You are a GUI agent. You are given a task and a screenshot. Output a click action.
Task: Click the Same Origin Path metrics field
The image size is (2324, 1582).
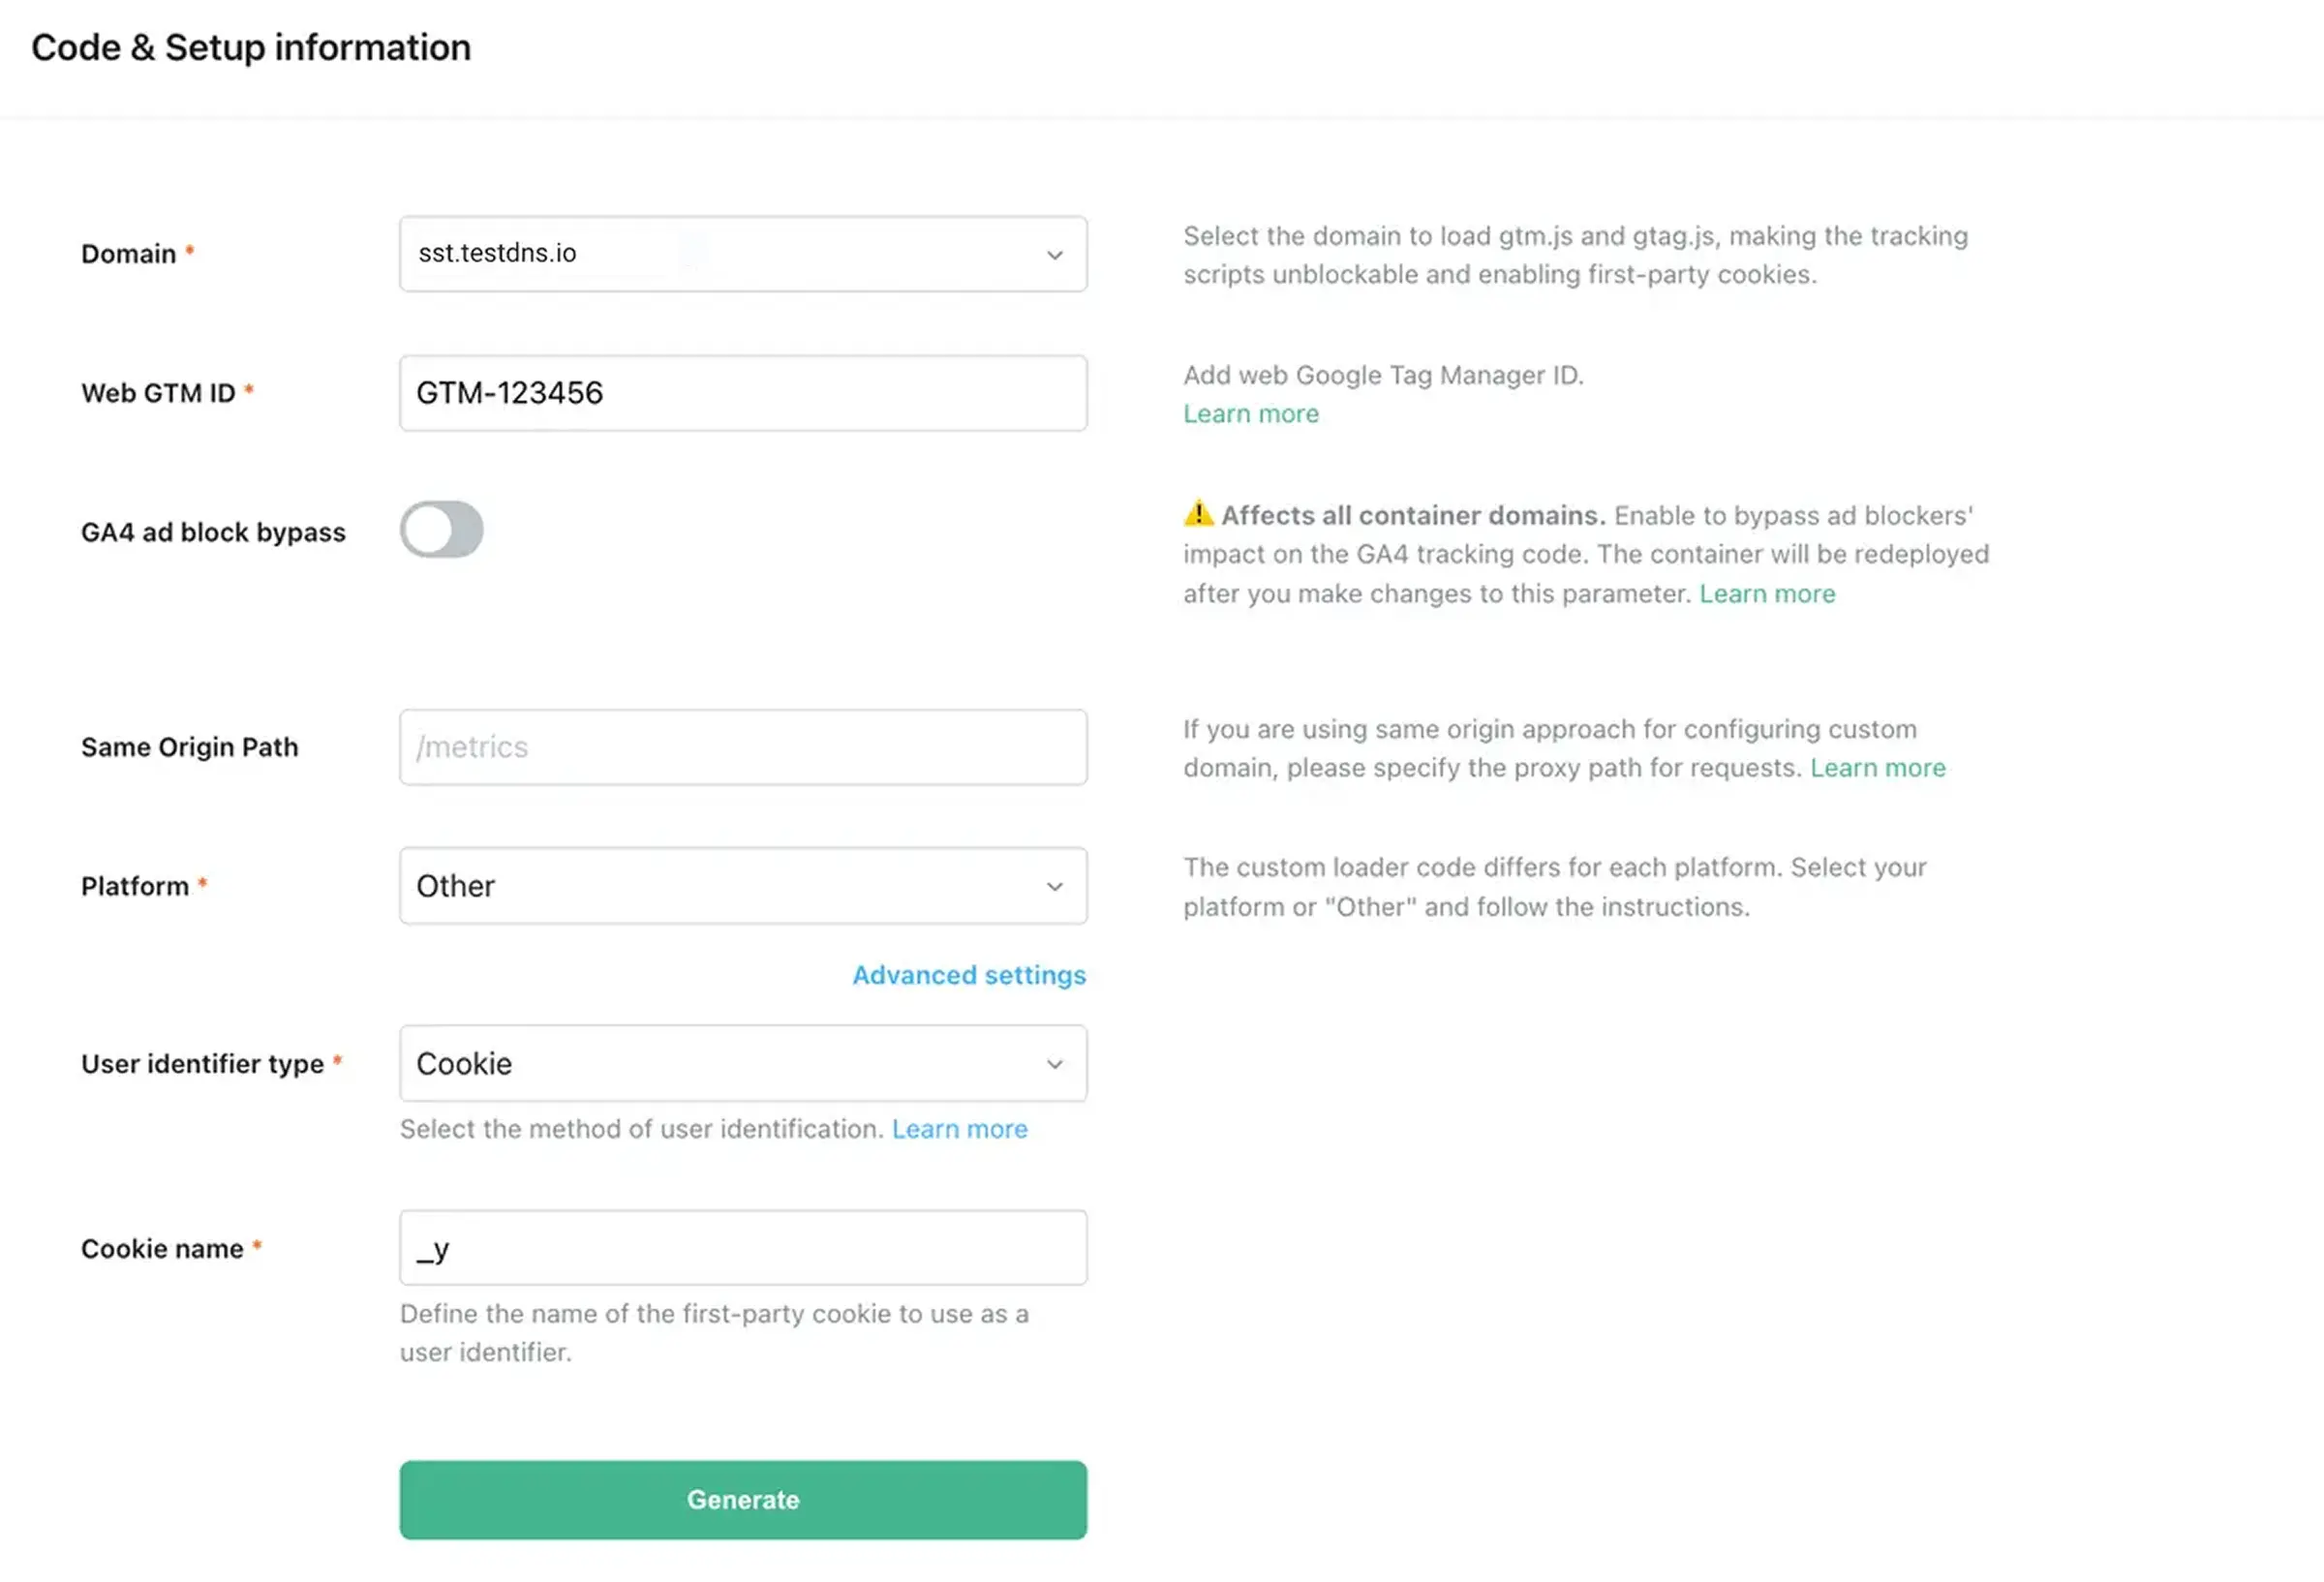743,747
